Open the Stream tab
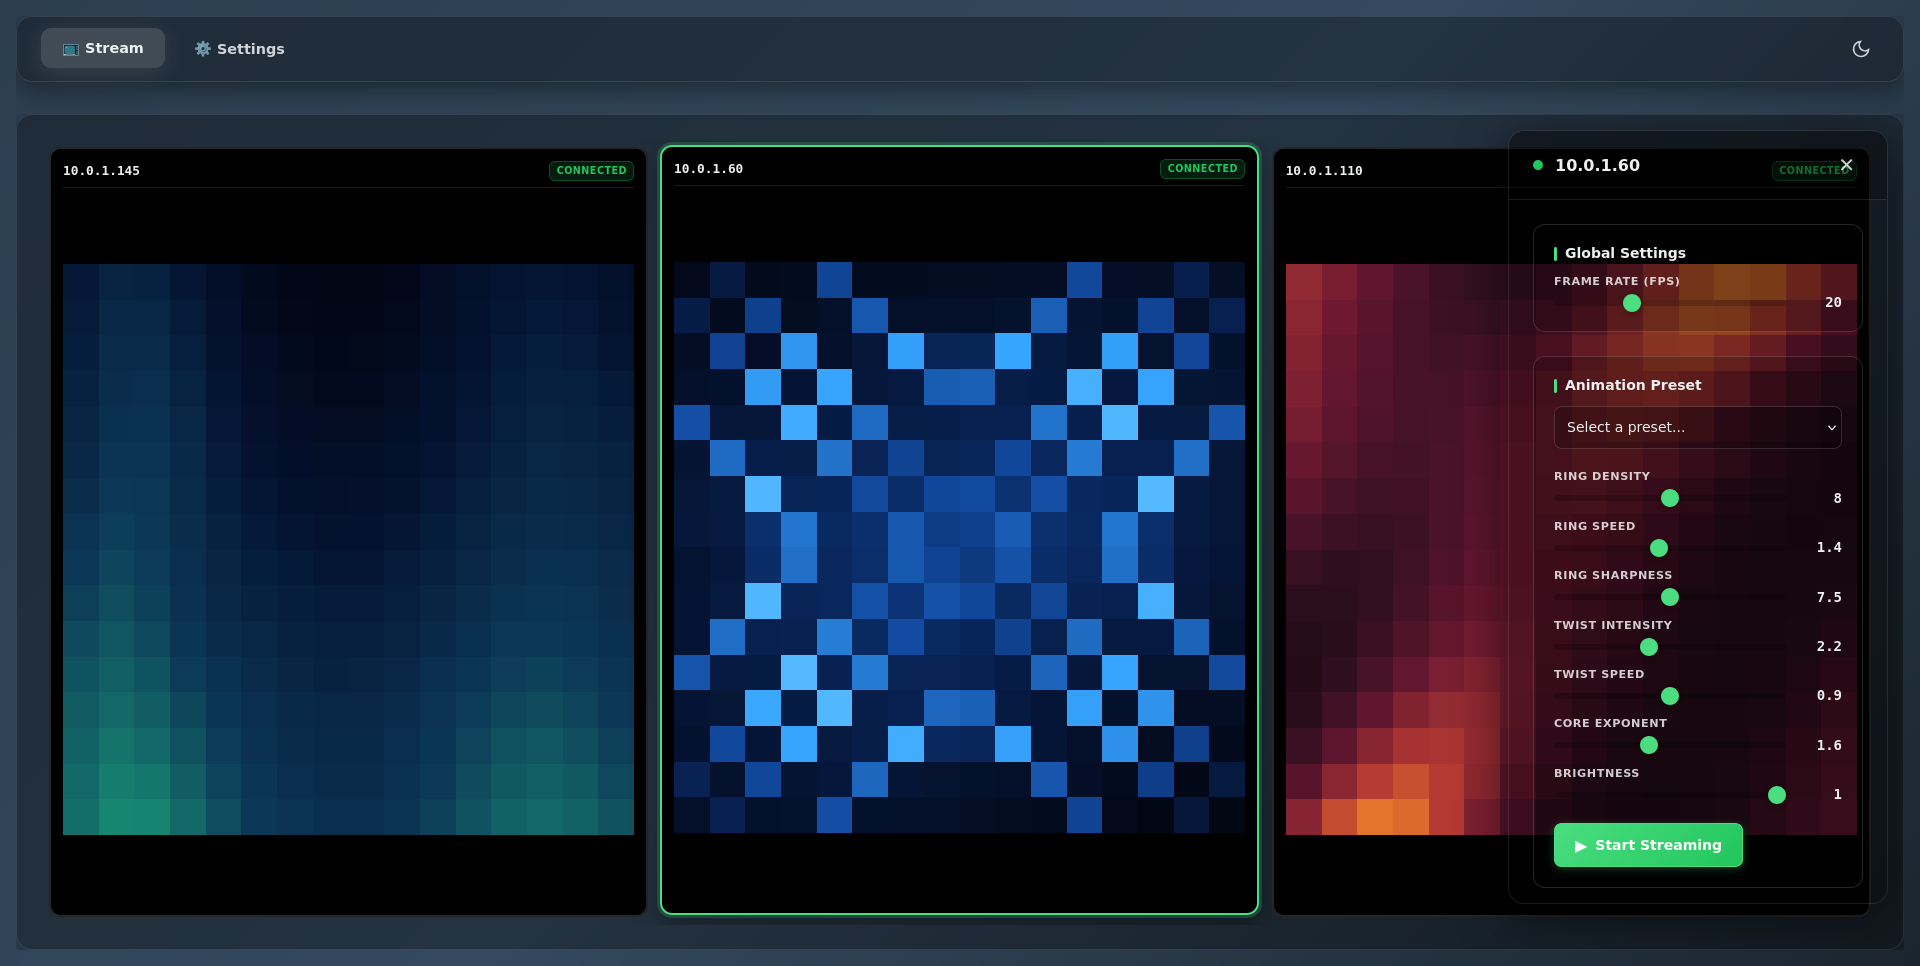The width and height of the screenshot is (1920, 966). 103,48
